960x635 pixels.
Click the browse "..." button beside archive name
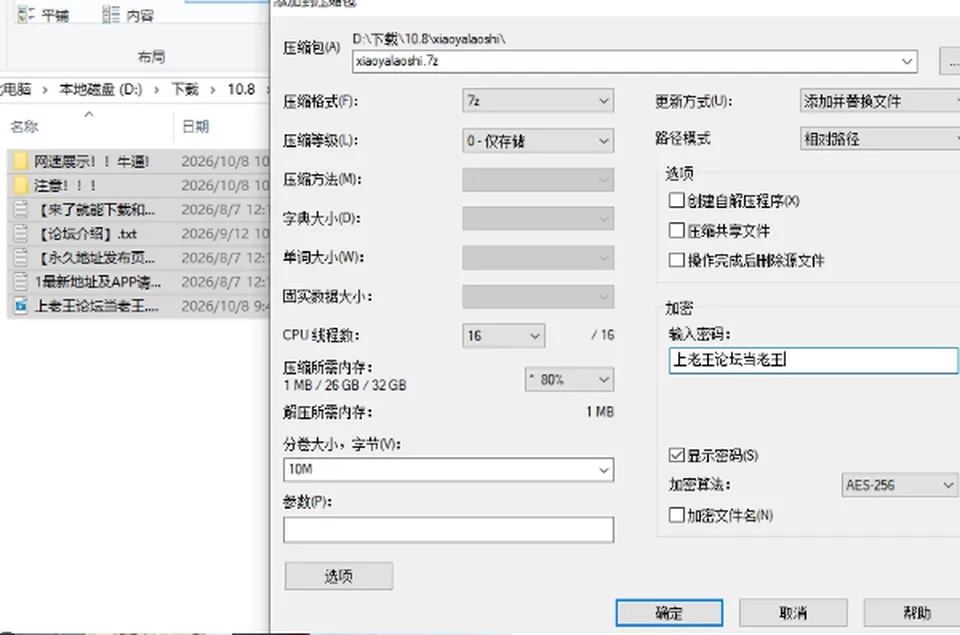pos(950,62)
